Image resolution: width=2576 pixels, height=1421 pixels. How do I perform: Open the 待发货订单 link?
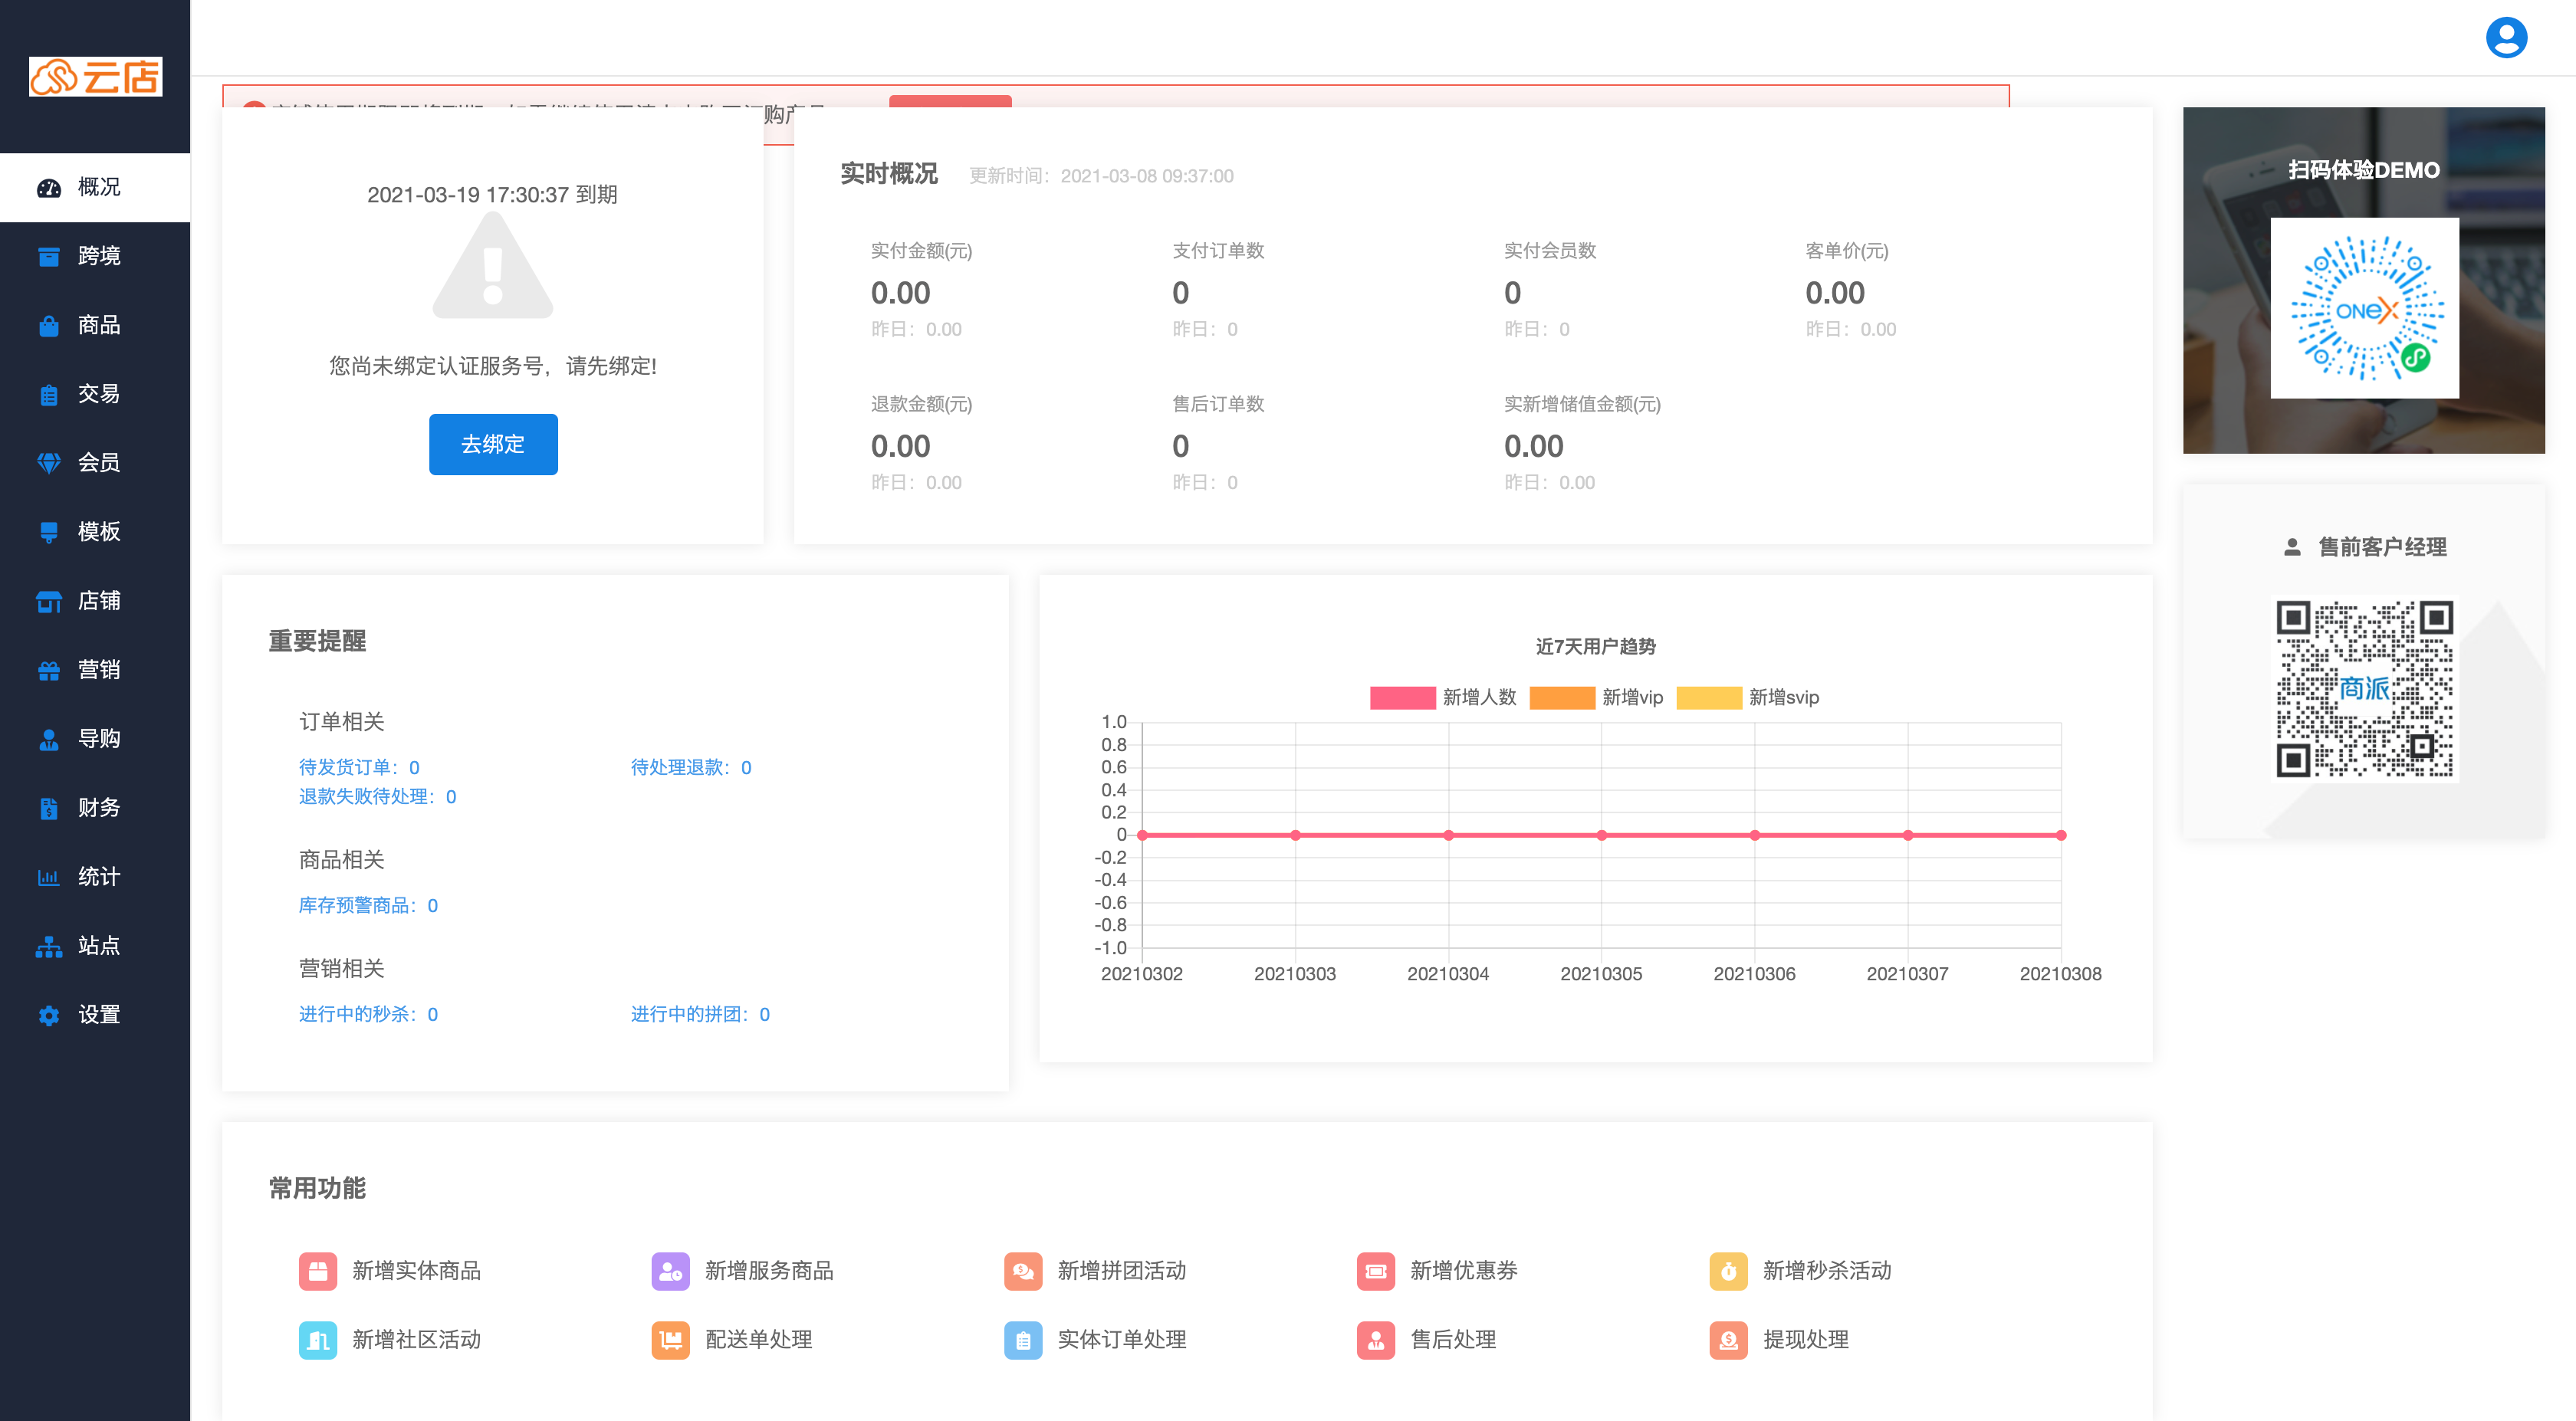358,767
